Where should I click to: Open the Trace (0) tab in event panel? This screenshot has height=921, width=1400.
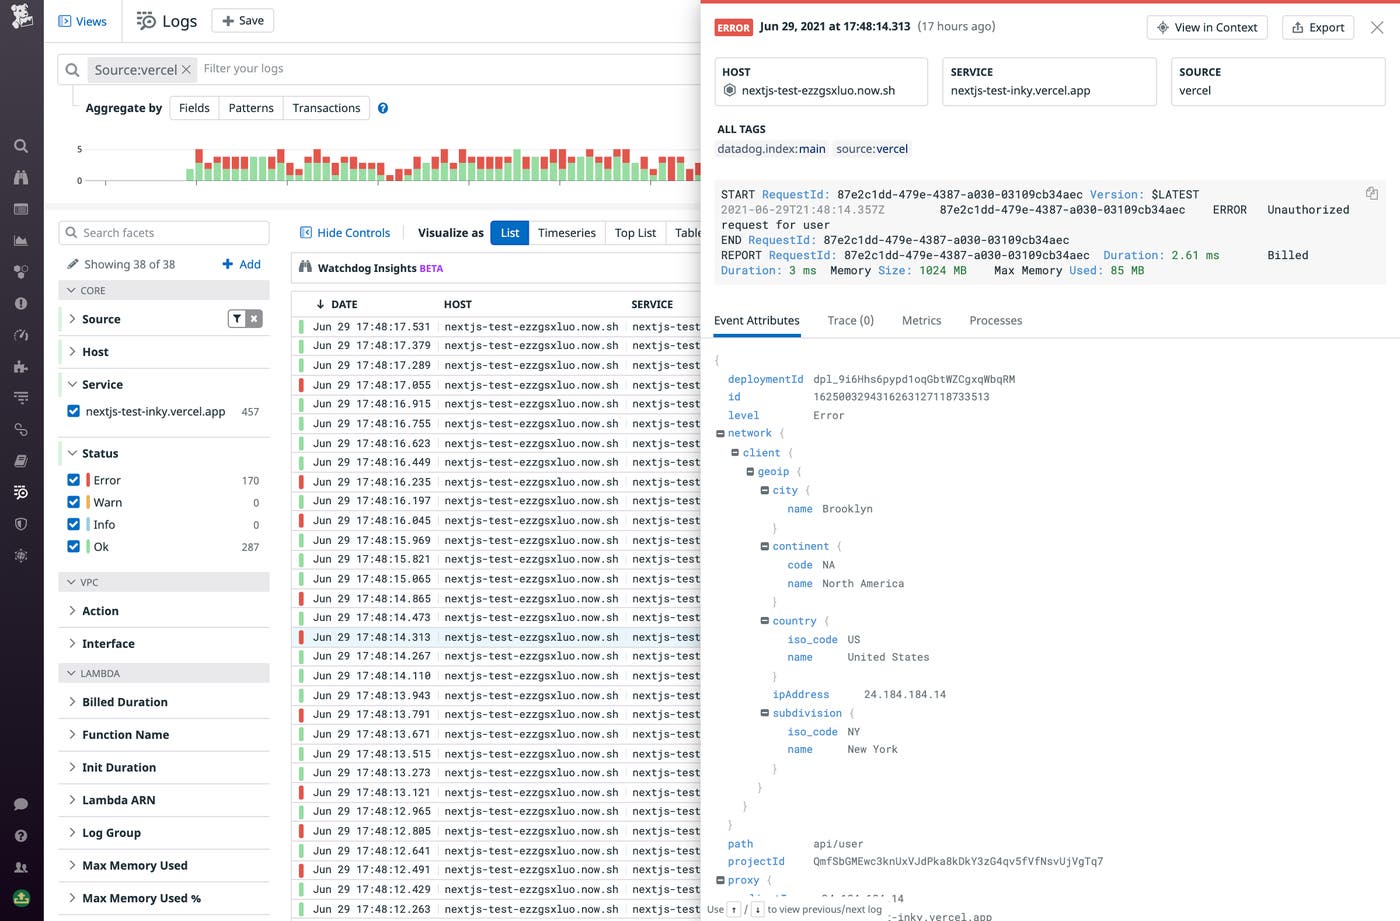[850, 320]
